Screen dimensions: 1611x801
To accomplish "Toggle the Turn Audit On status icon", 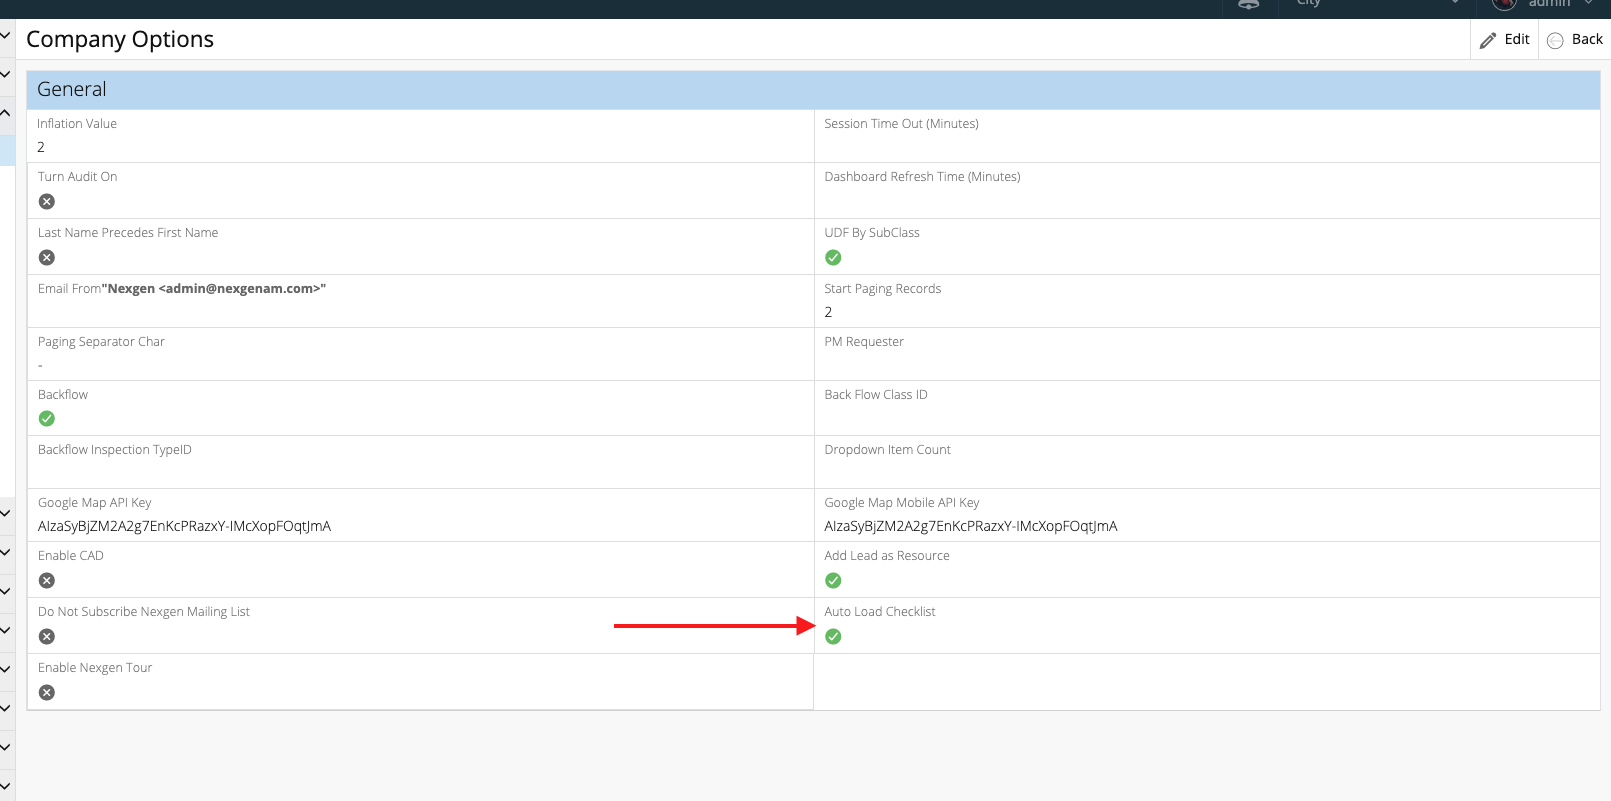I will pos(47,201).
